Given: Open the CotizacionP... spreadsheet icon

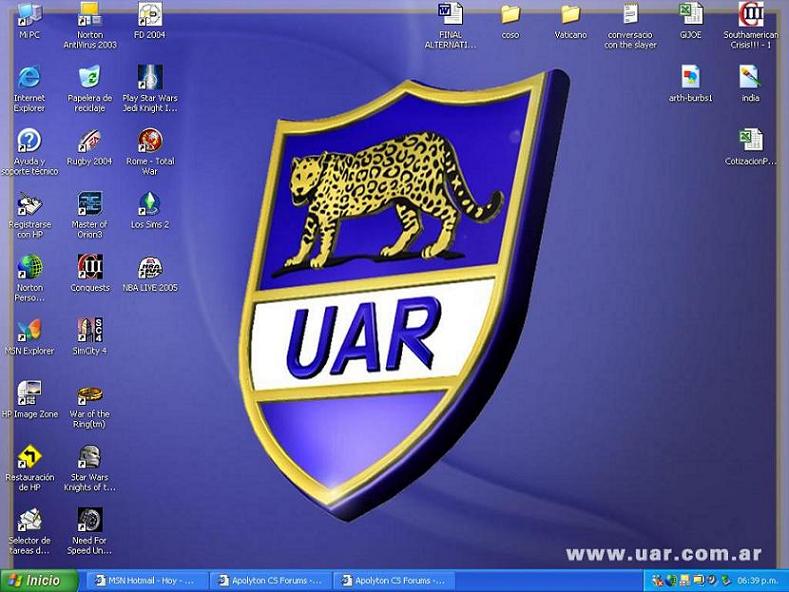Looking at the screenshot, I should click(x=750, y=147).
